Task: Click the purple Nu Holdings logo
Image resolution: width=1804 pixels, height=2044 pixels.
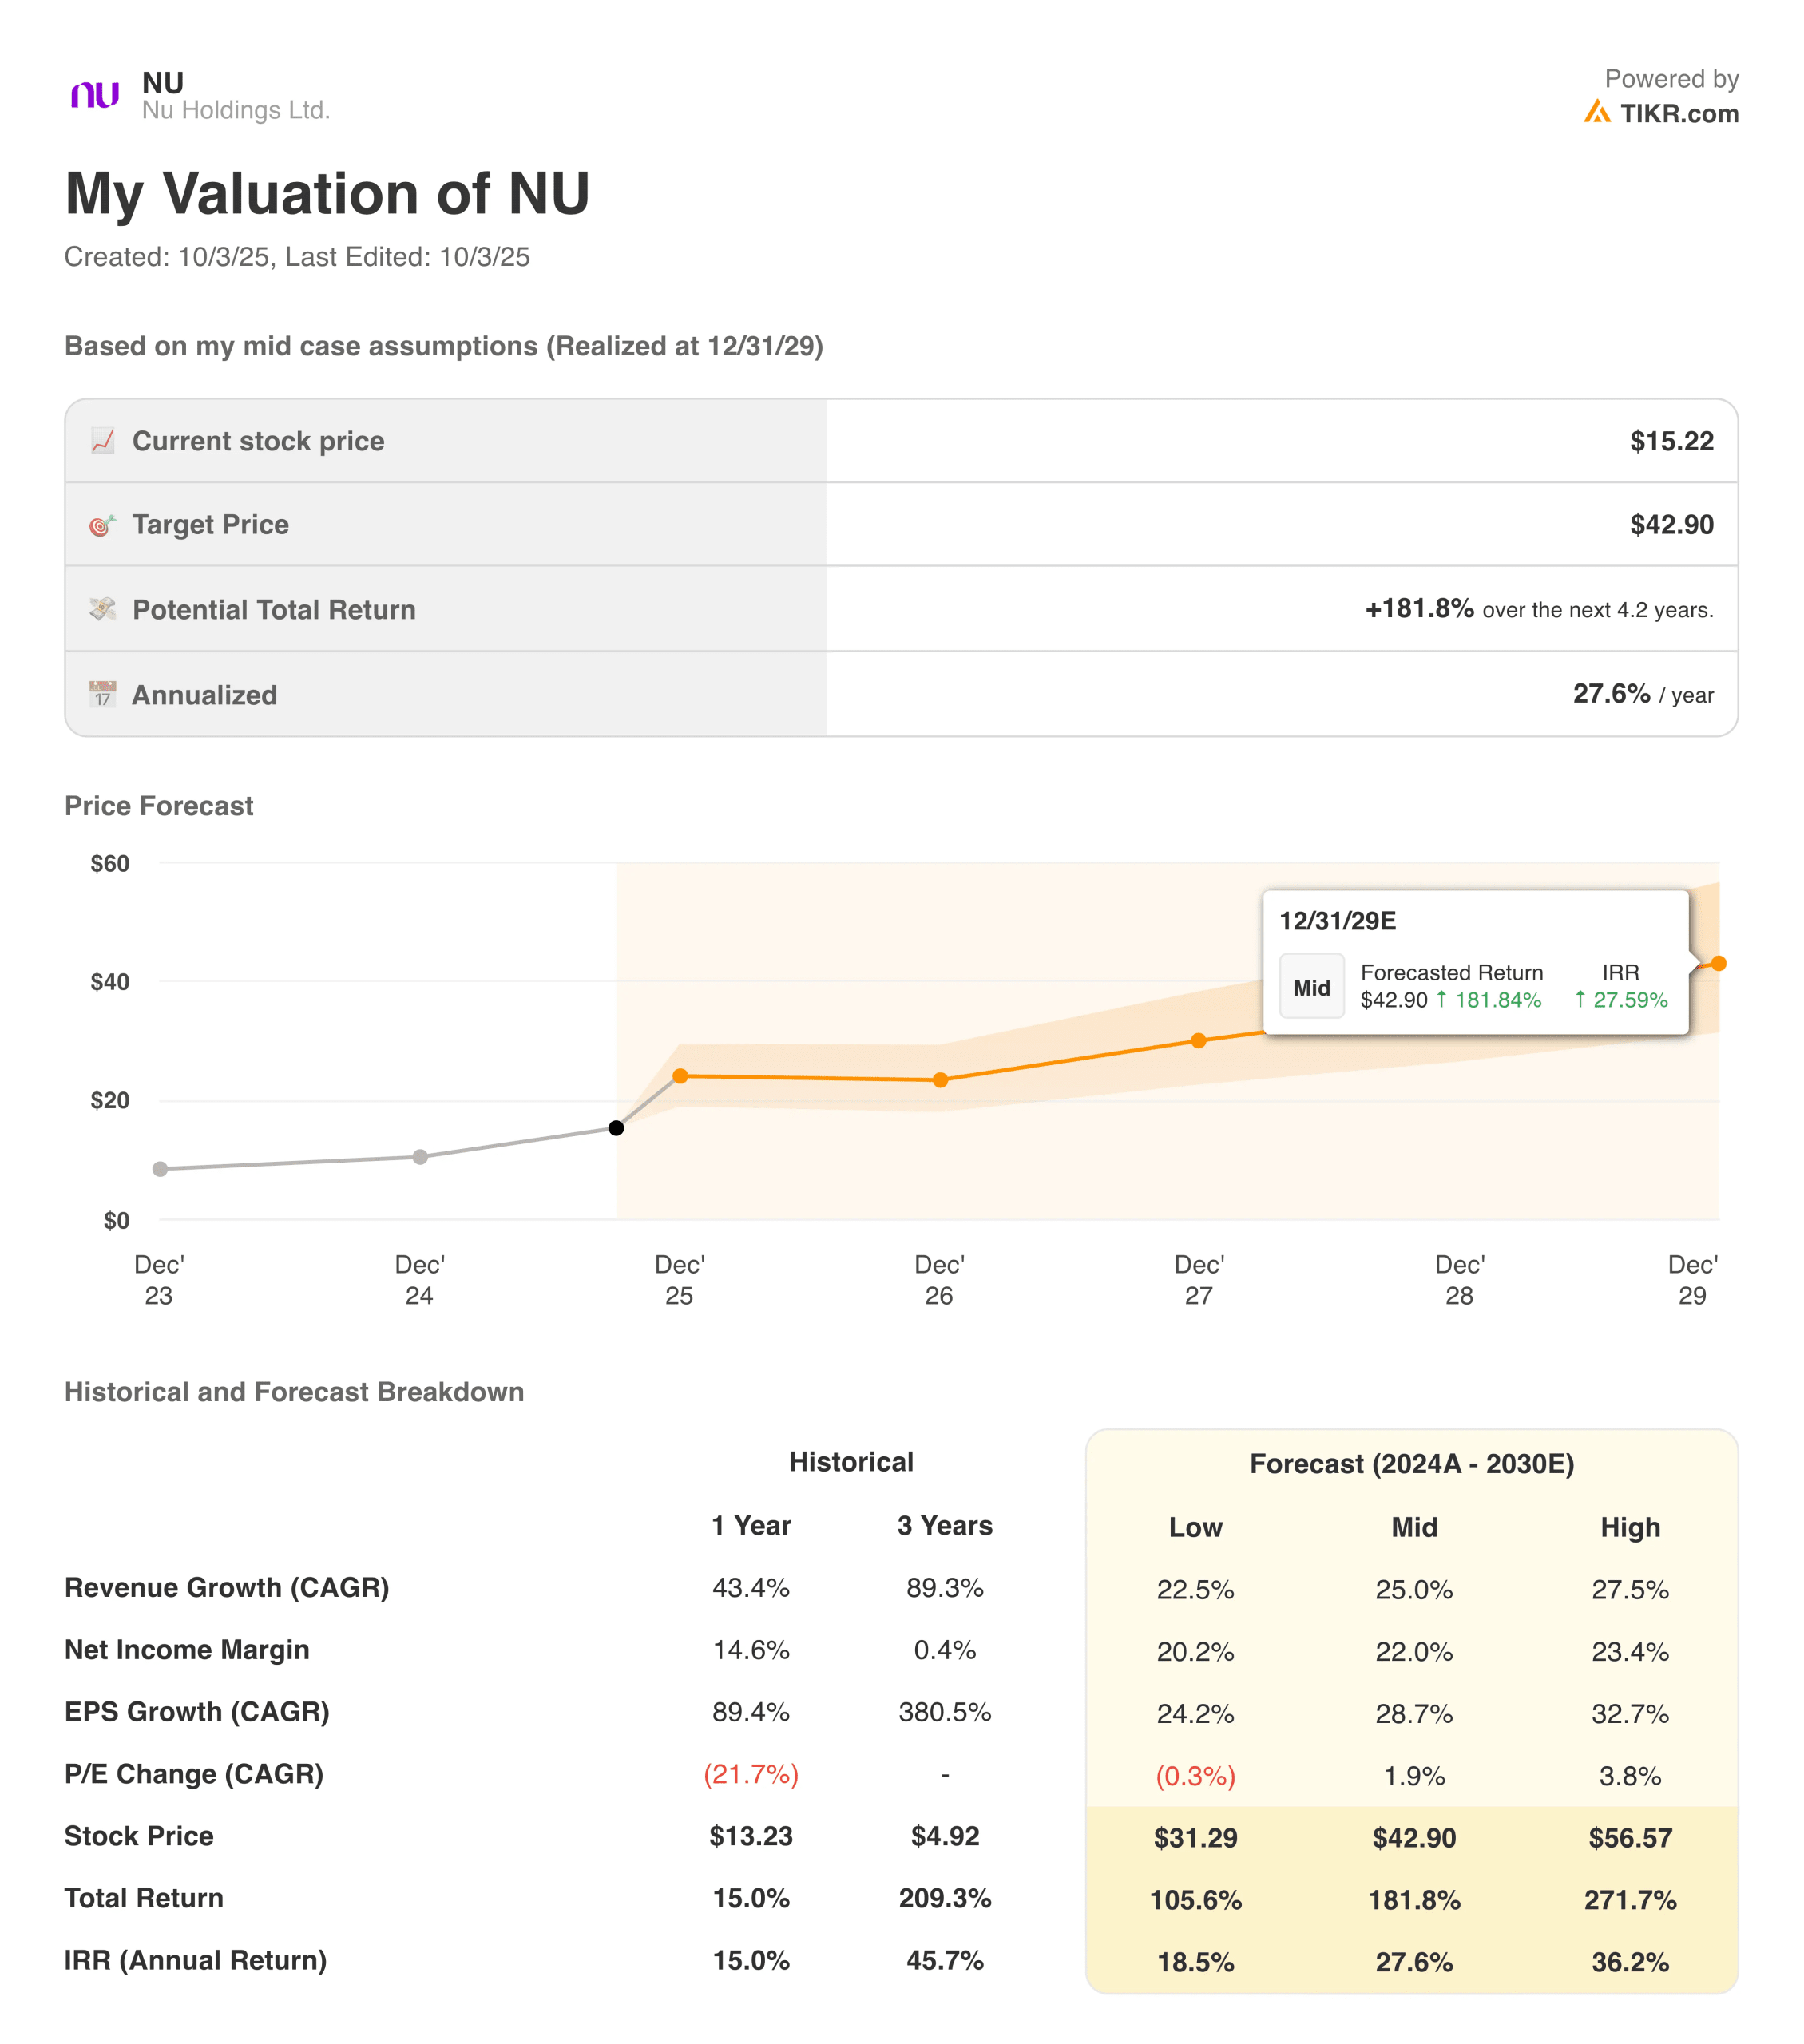Action: pos(95,96)
